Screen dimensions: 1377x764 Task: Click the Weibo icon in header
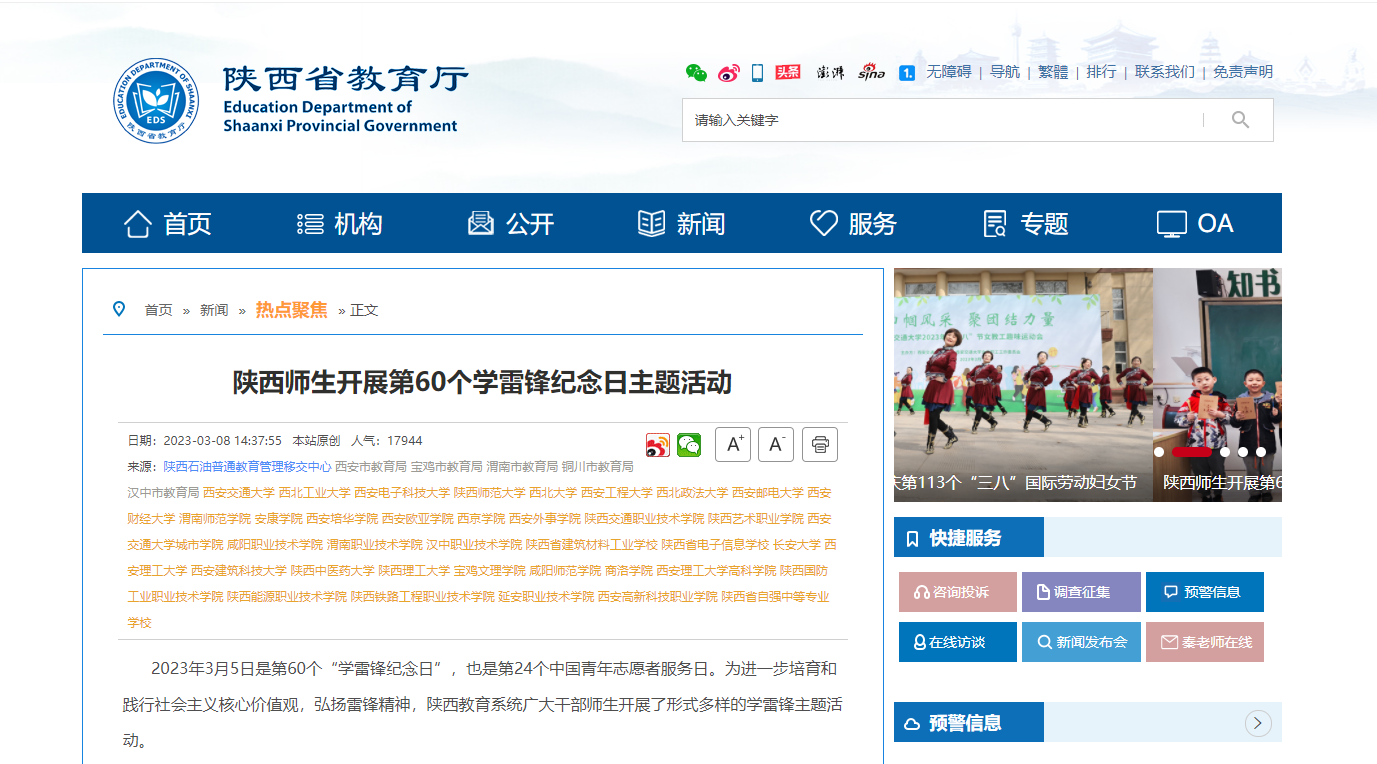728,72
